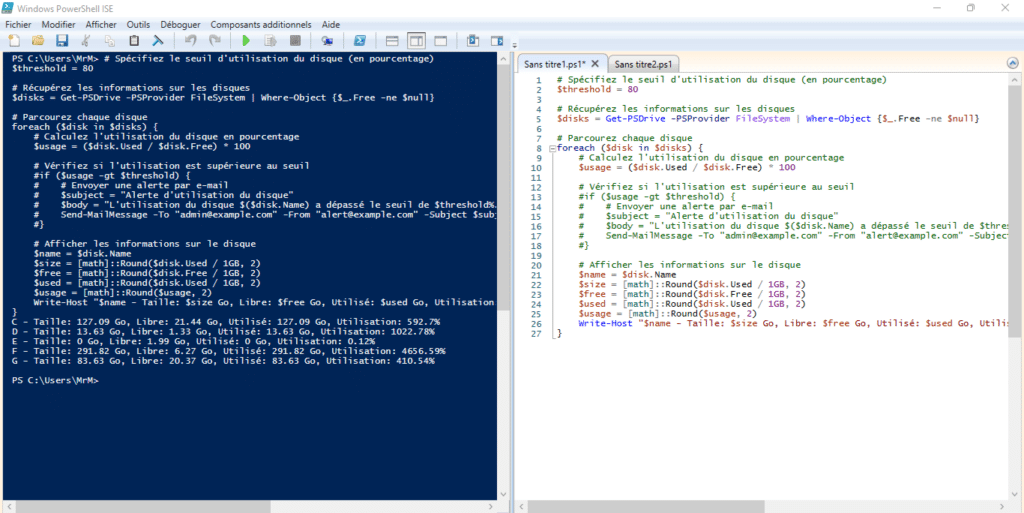
Task: Run the script with the green play icon
Action: pos(246,41)
